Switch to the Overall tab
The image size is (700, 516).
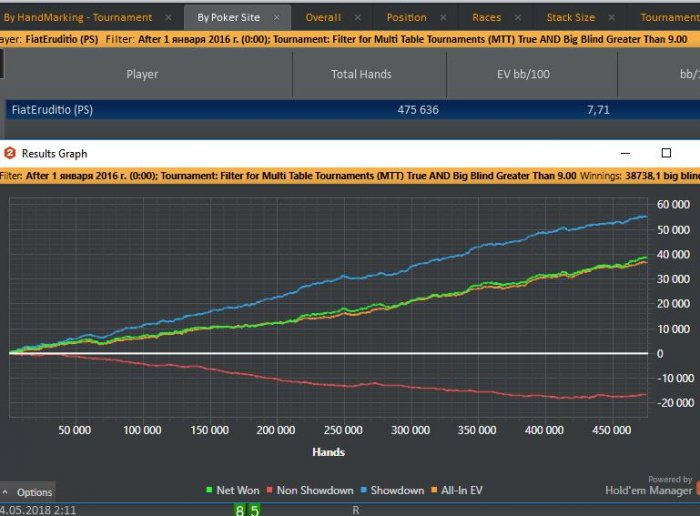(323, 17)
